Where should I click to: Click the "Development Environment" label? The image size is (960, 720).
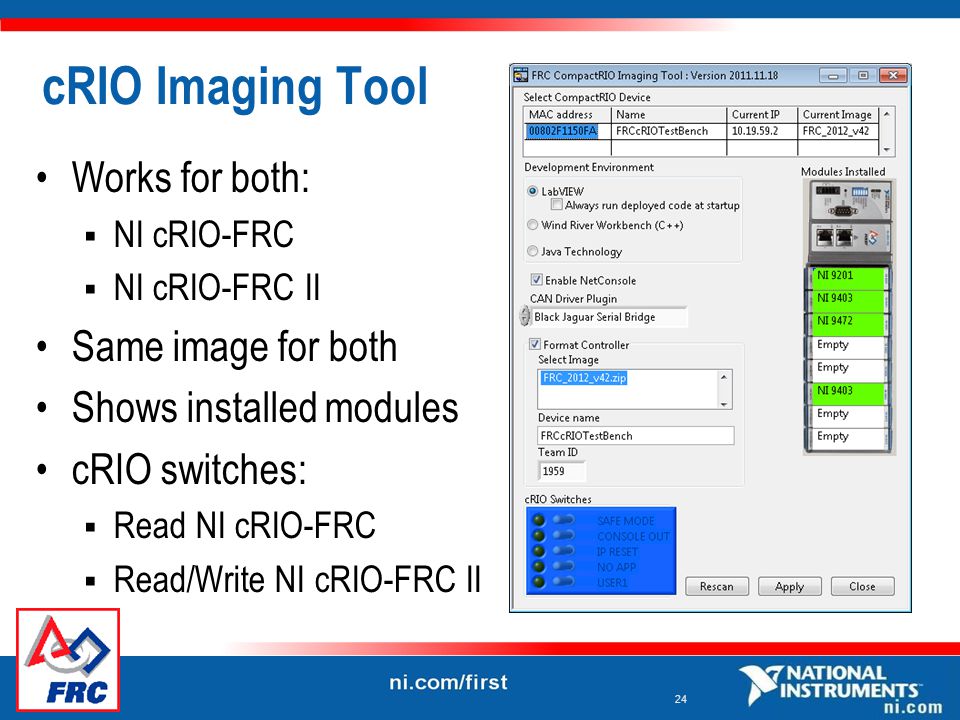click(589, 167)
